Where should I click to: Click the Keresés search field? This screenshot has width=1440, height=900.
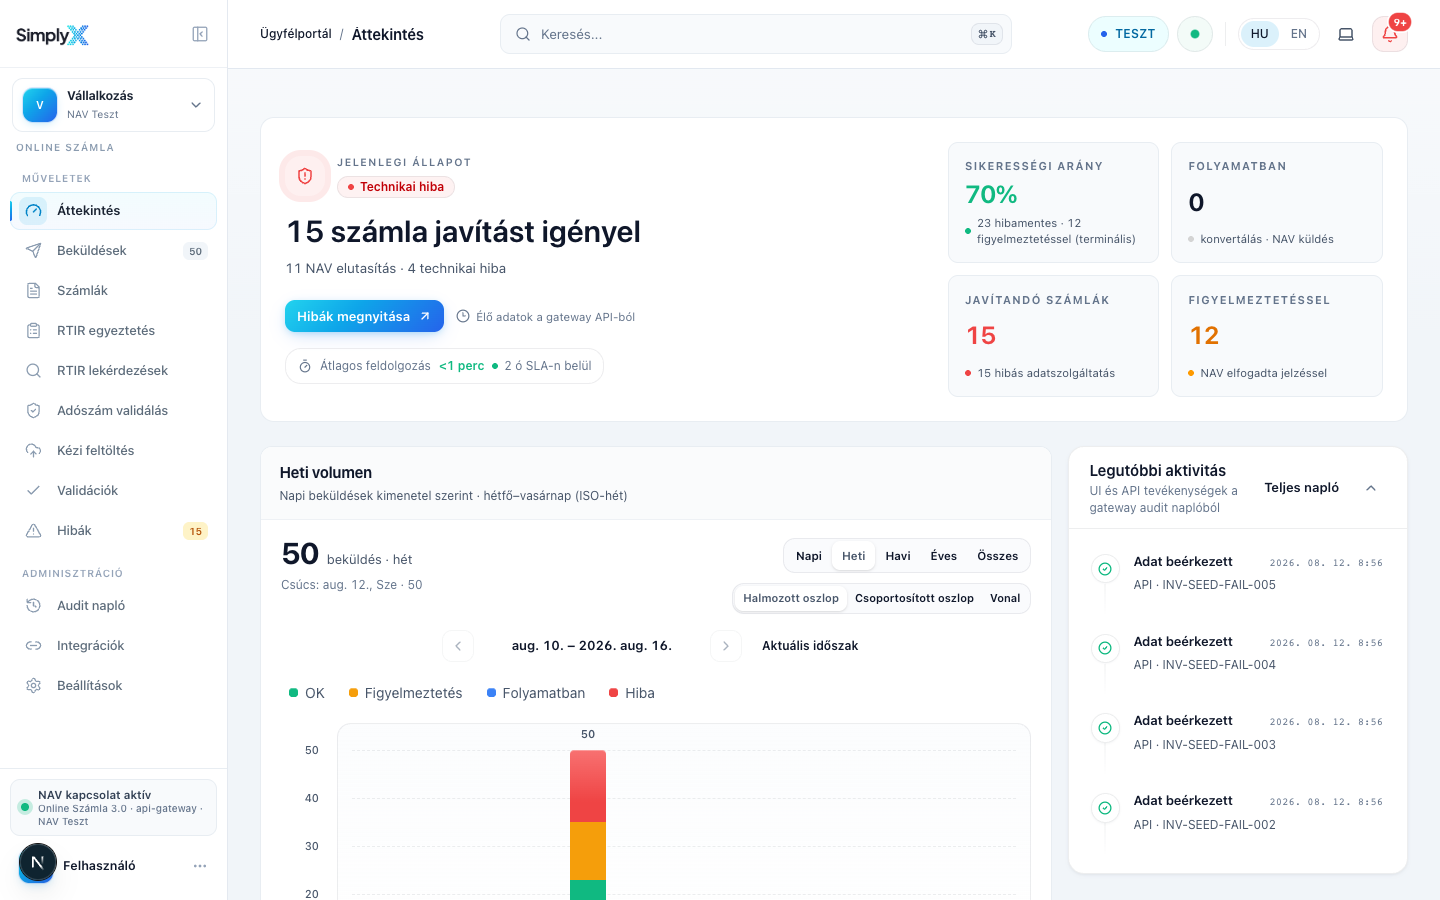point(756,34)
